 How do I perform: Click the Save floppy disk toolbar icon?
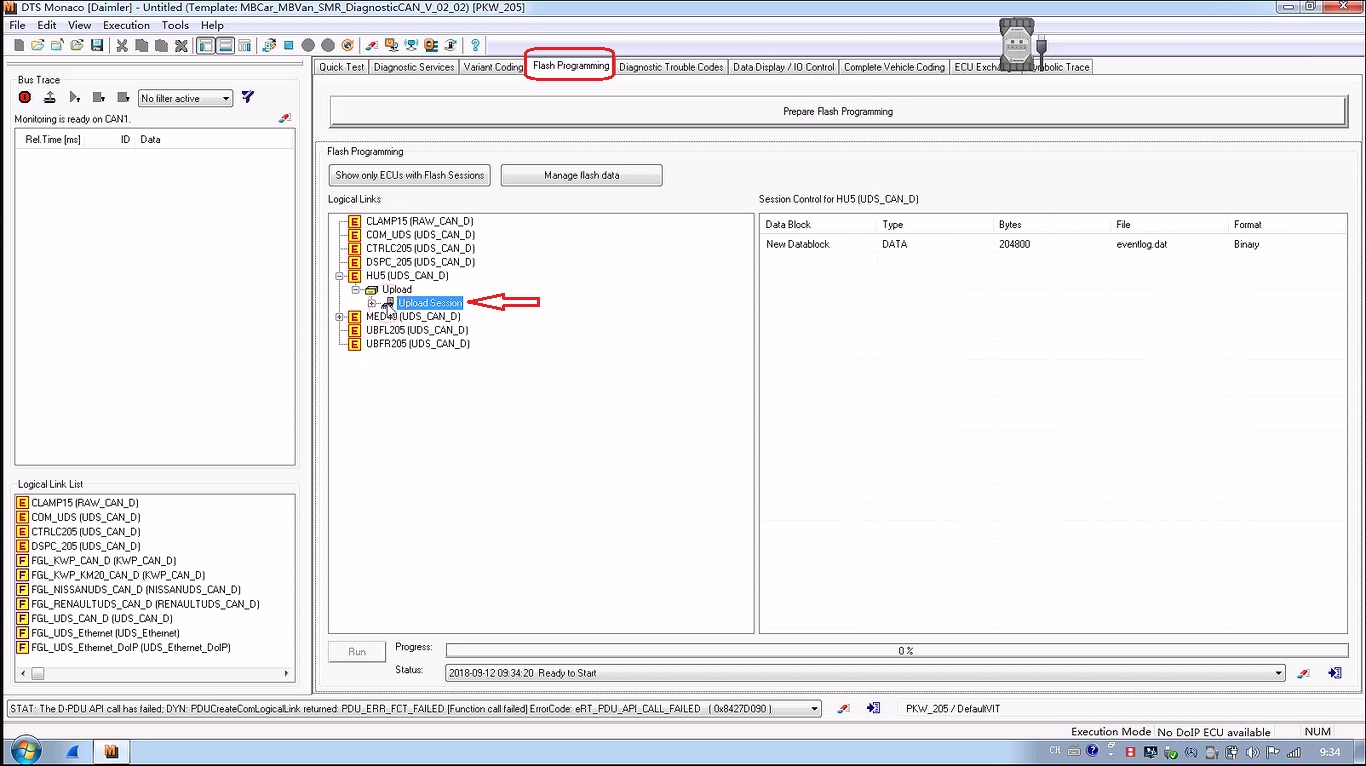tap(97, 46)
